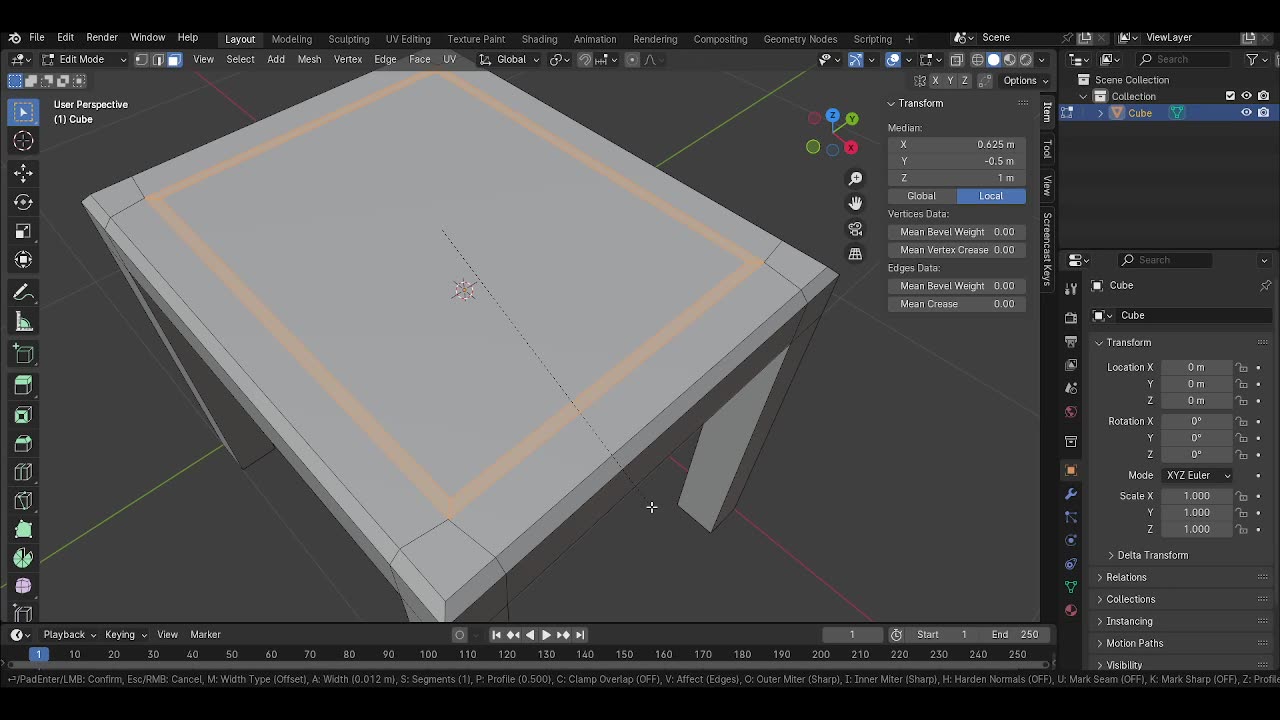
Task: Expand the Cube item in the outliner
Action: click(x=1101, y=113)
